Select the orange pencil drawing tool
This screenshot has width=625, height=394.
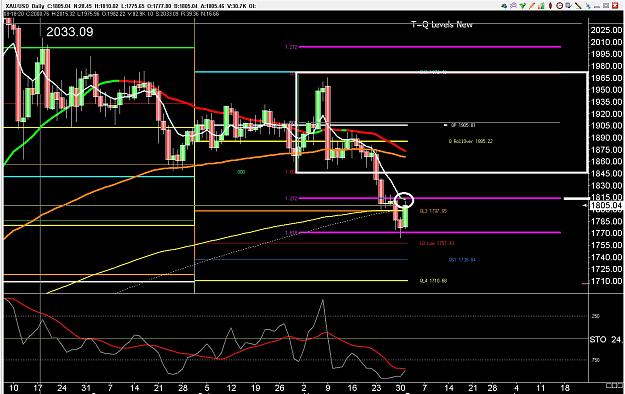coord(532,6)
